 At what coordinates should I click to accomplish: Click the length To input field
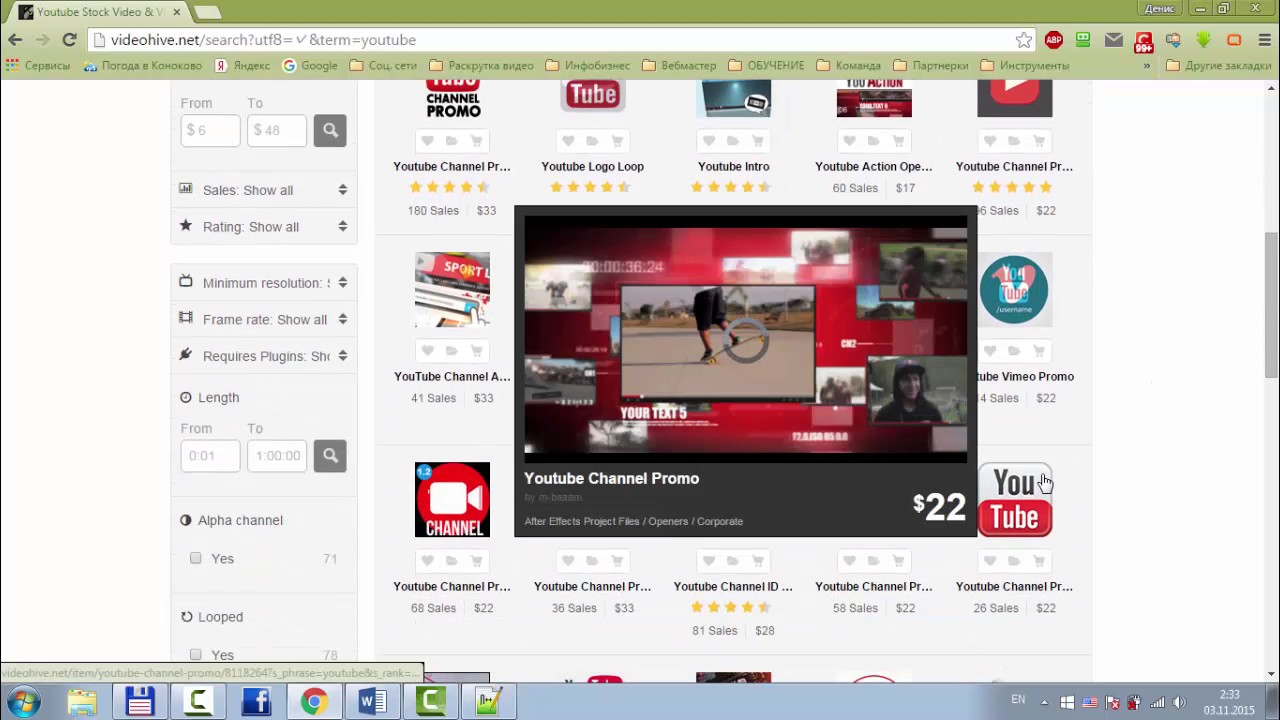276,456
